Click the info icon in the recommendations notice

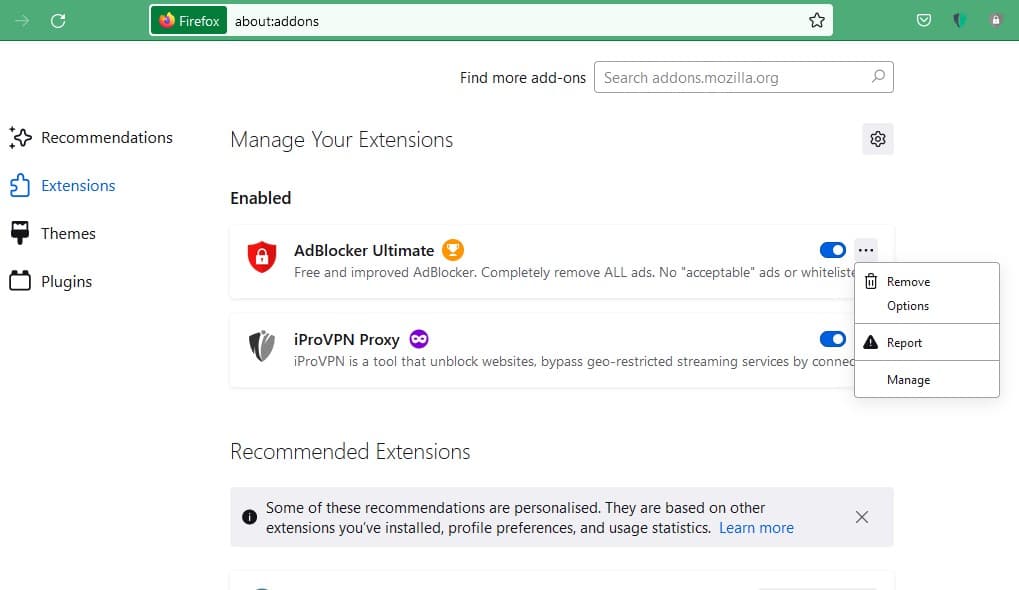(250, 517)
